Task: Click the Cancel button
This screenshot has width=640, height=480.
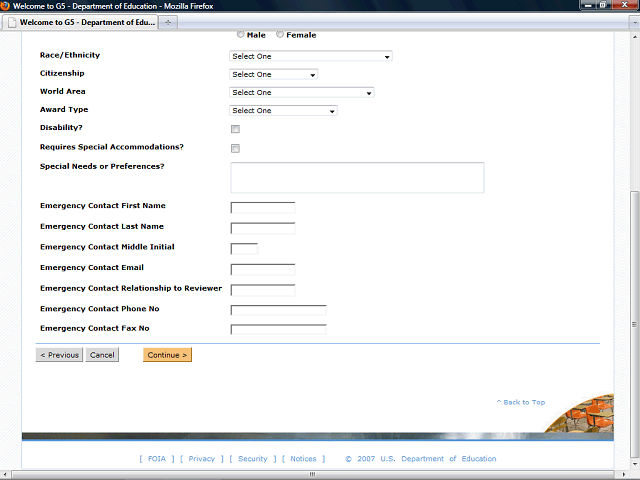Action: pyautogui.click(x=102, y=355)
